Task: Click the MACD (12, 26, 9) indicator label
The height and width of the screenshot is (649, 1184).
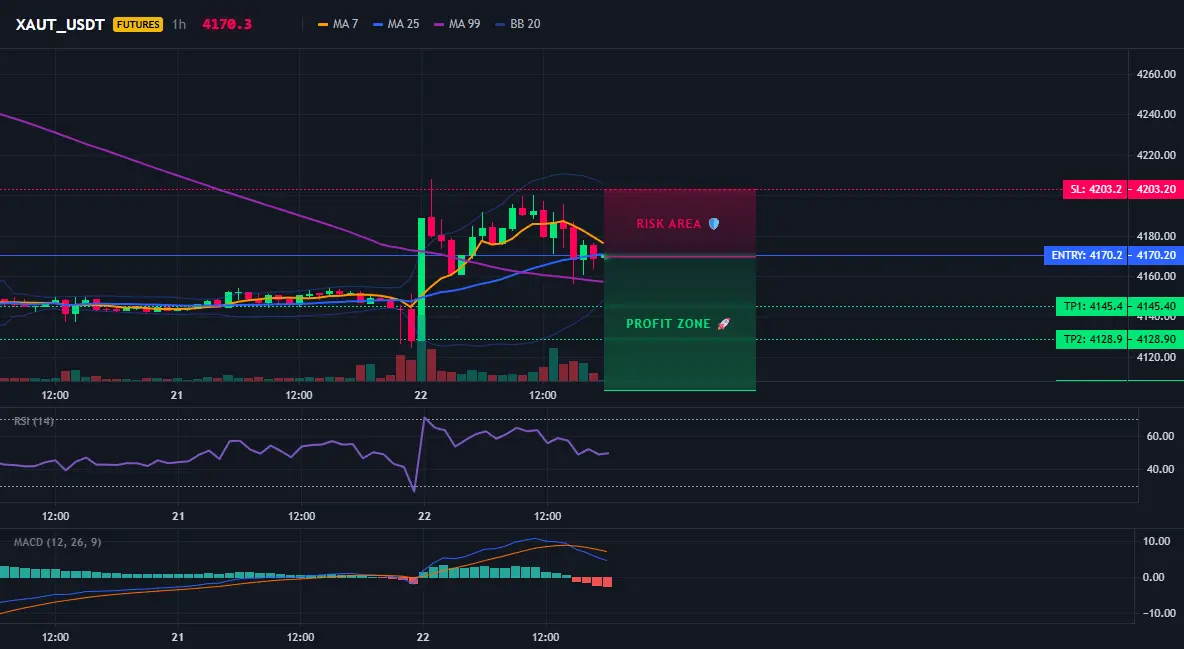Action: [57, 542]
